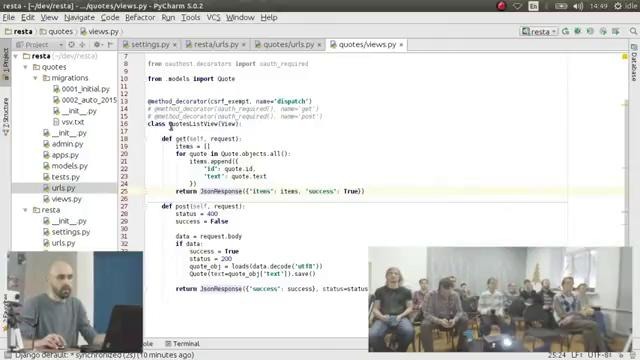
Task: Click the UTF-8 encoding in status bar
Action: click(599, 356)
